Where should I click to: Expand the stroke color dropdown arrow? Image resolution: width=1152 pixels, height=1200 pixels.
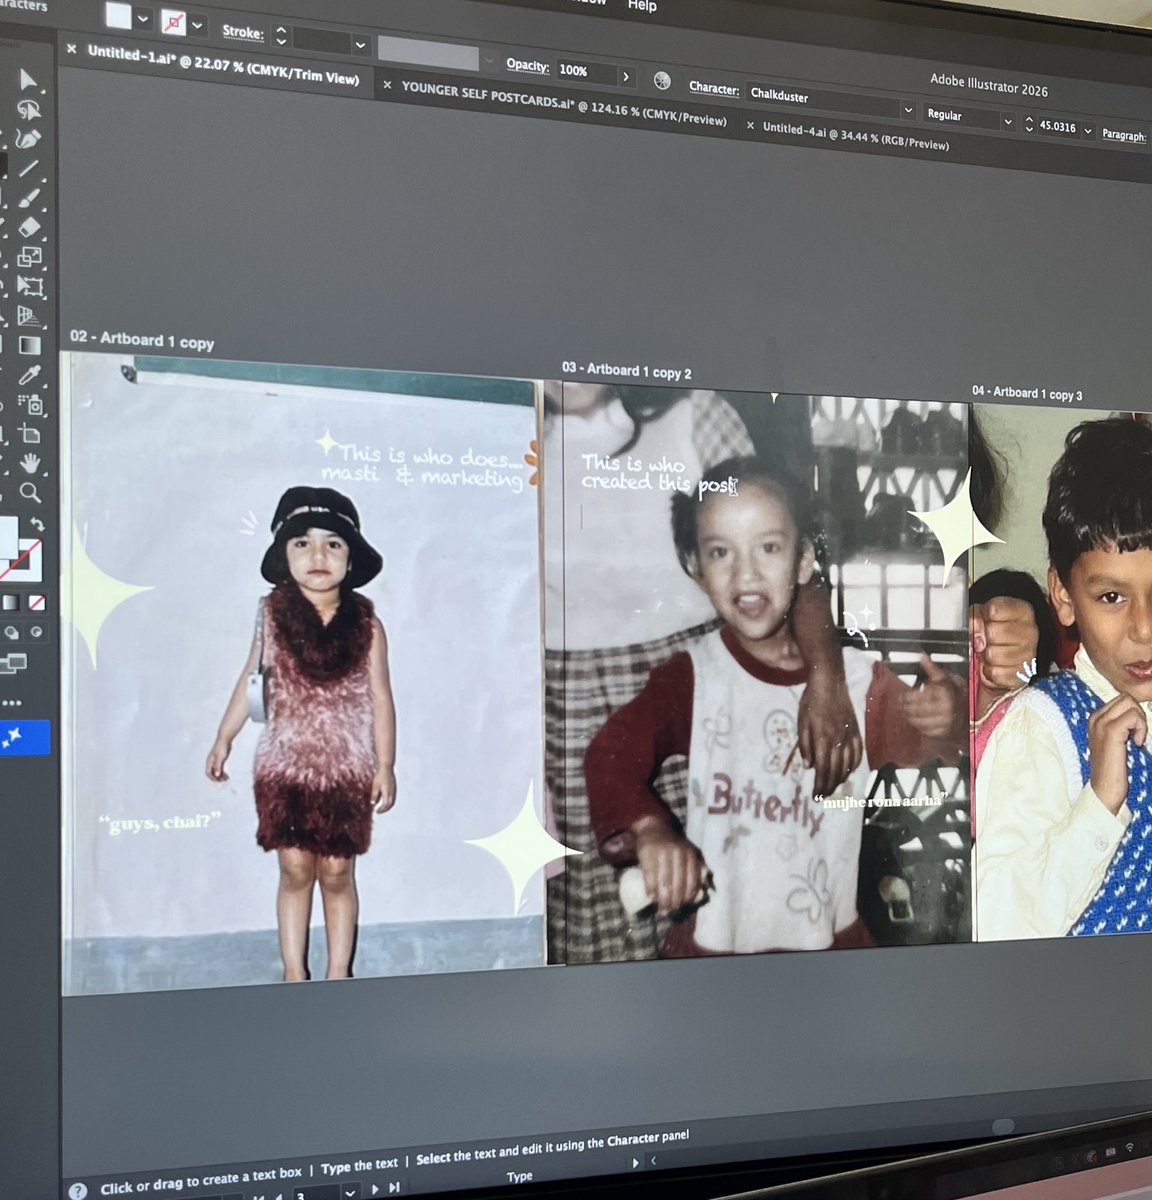coord(197,26)
